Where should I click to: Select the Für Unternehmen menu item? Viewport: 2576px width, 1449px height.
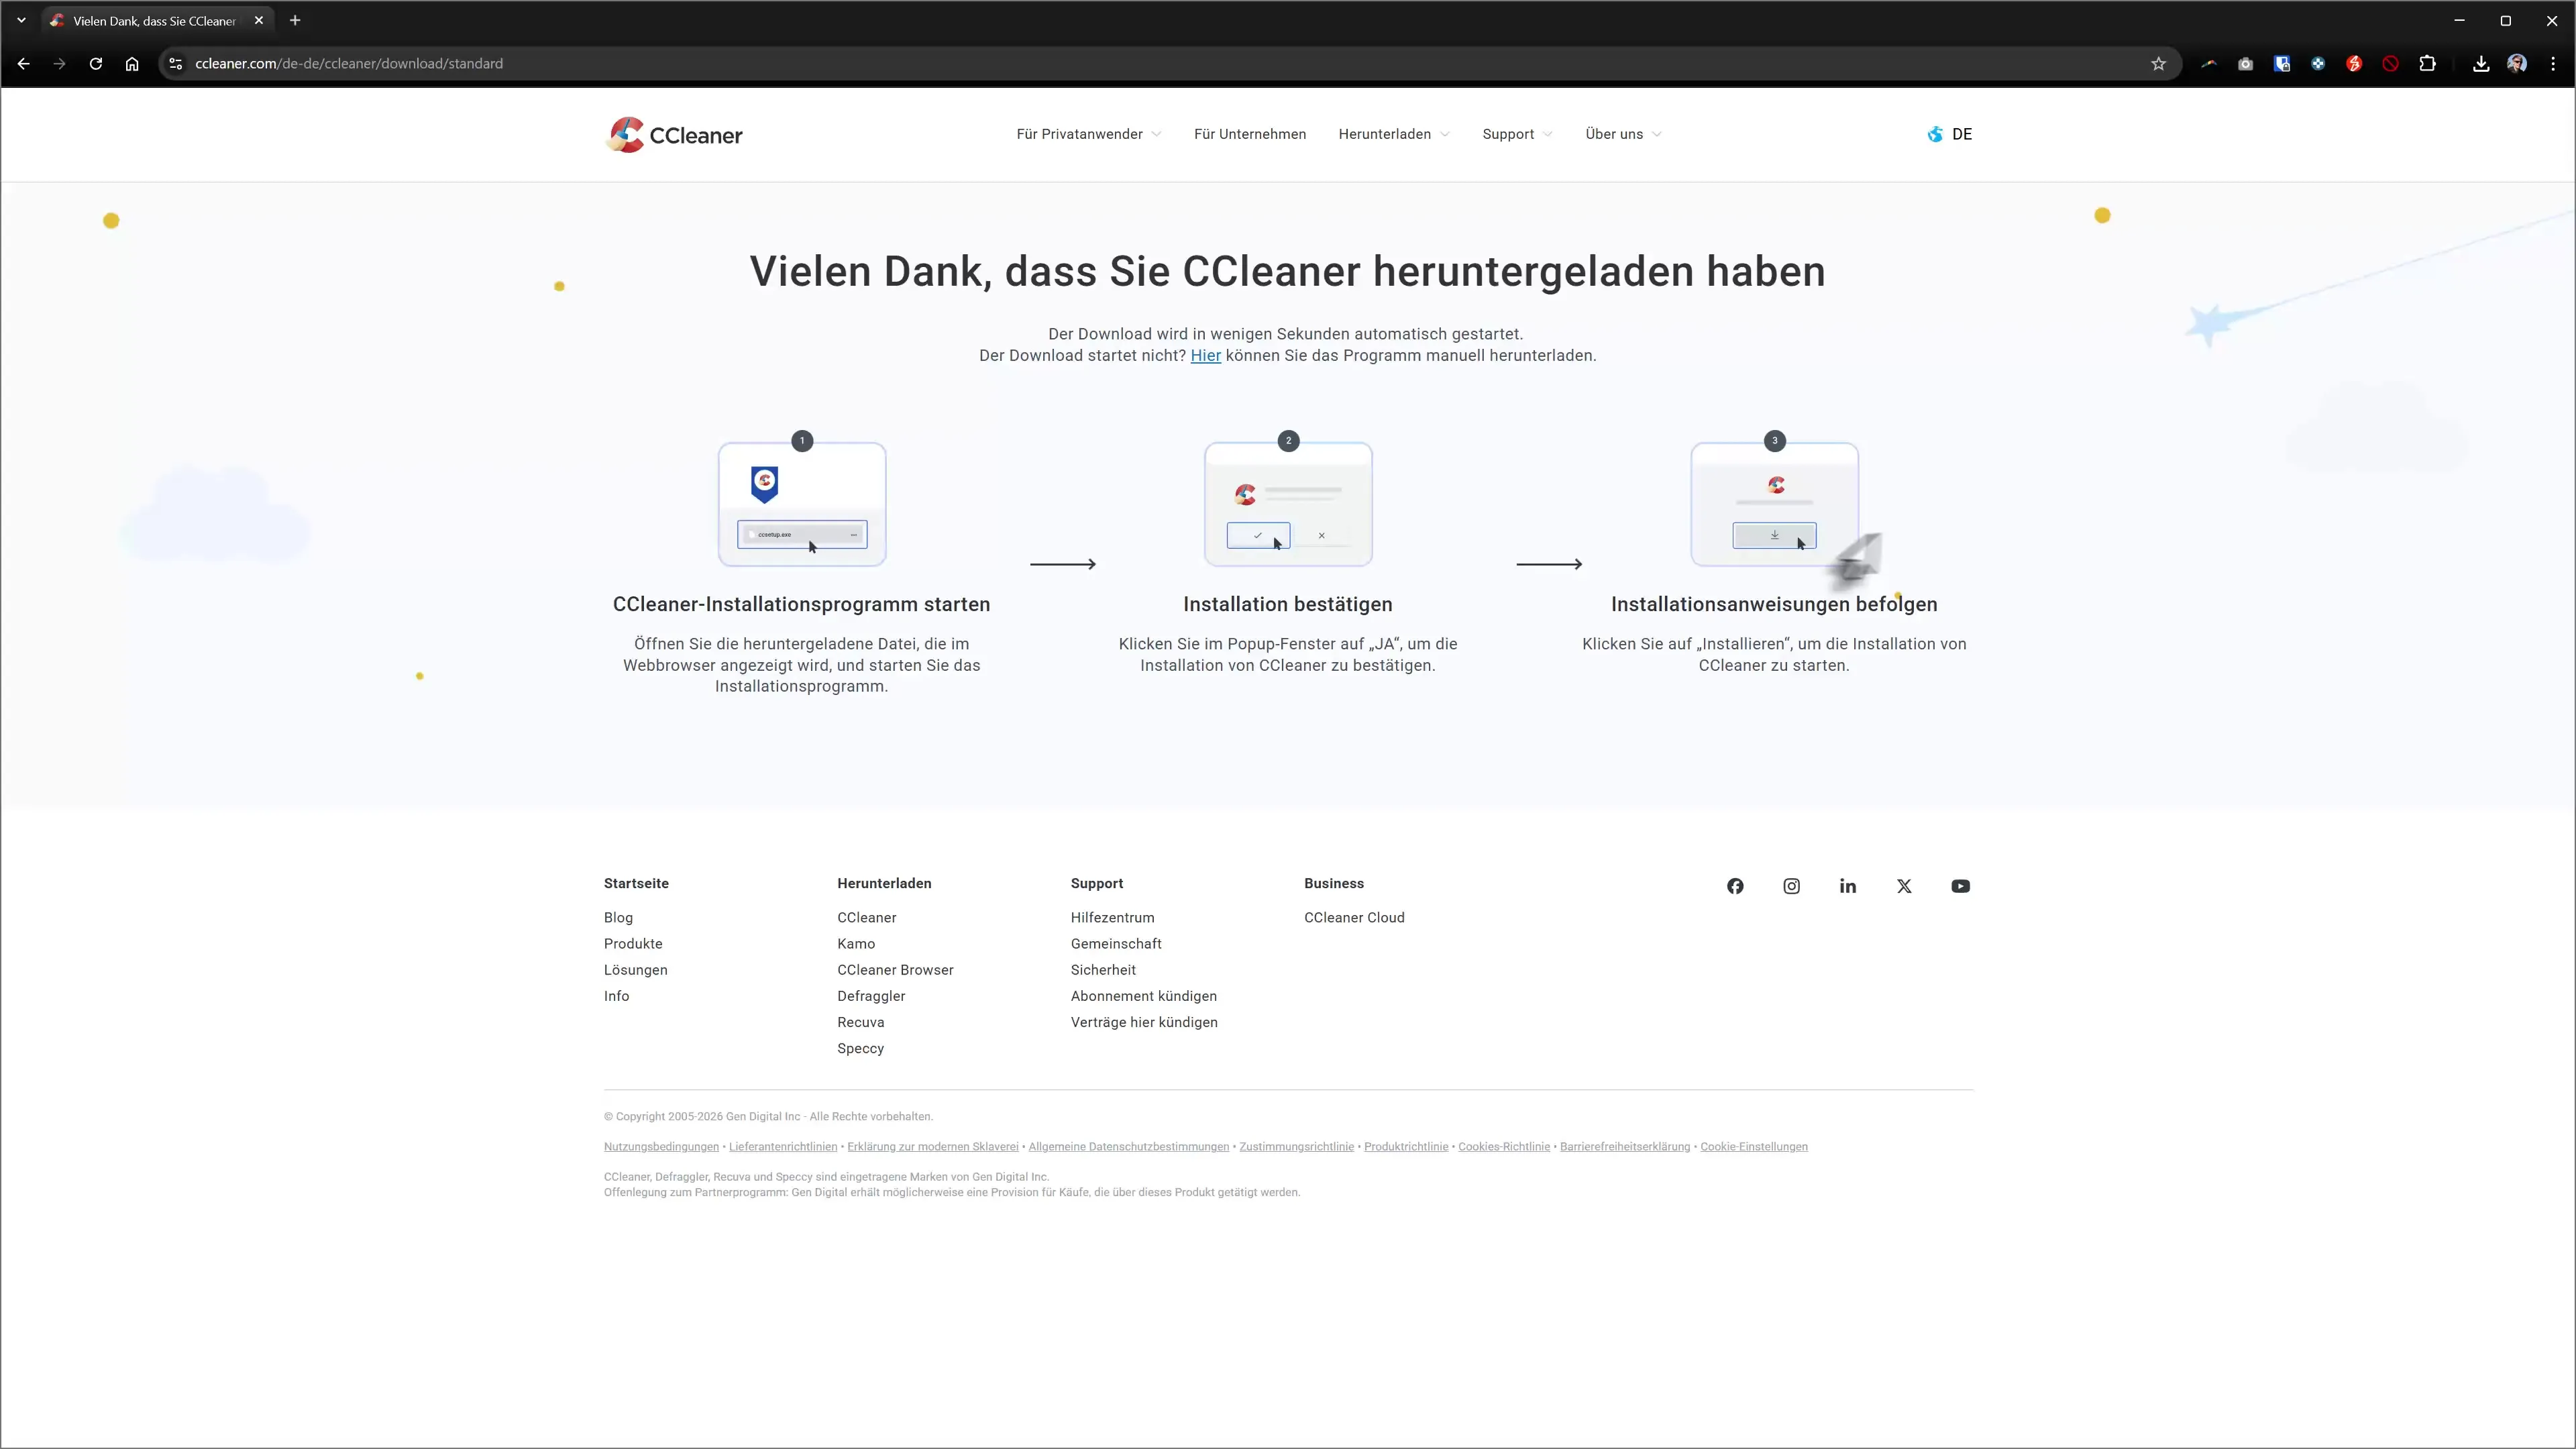click(x=1250, y=134)
